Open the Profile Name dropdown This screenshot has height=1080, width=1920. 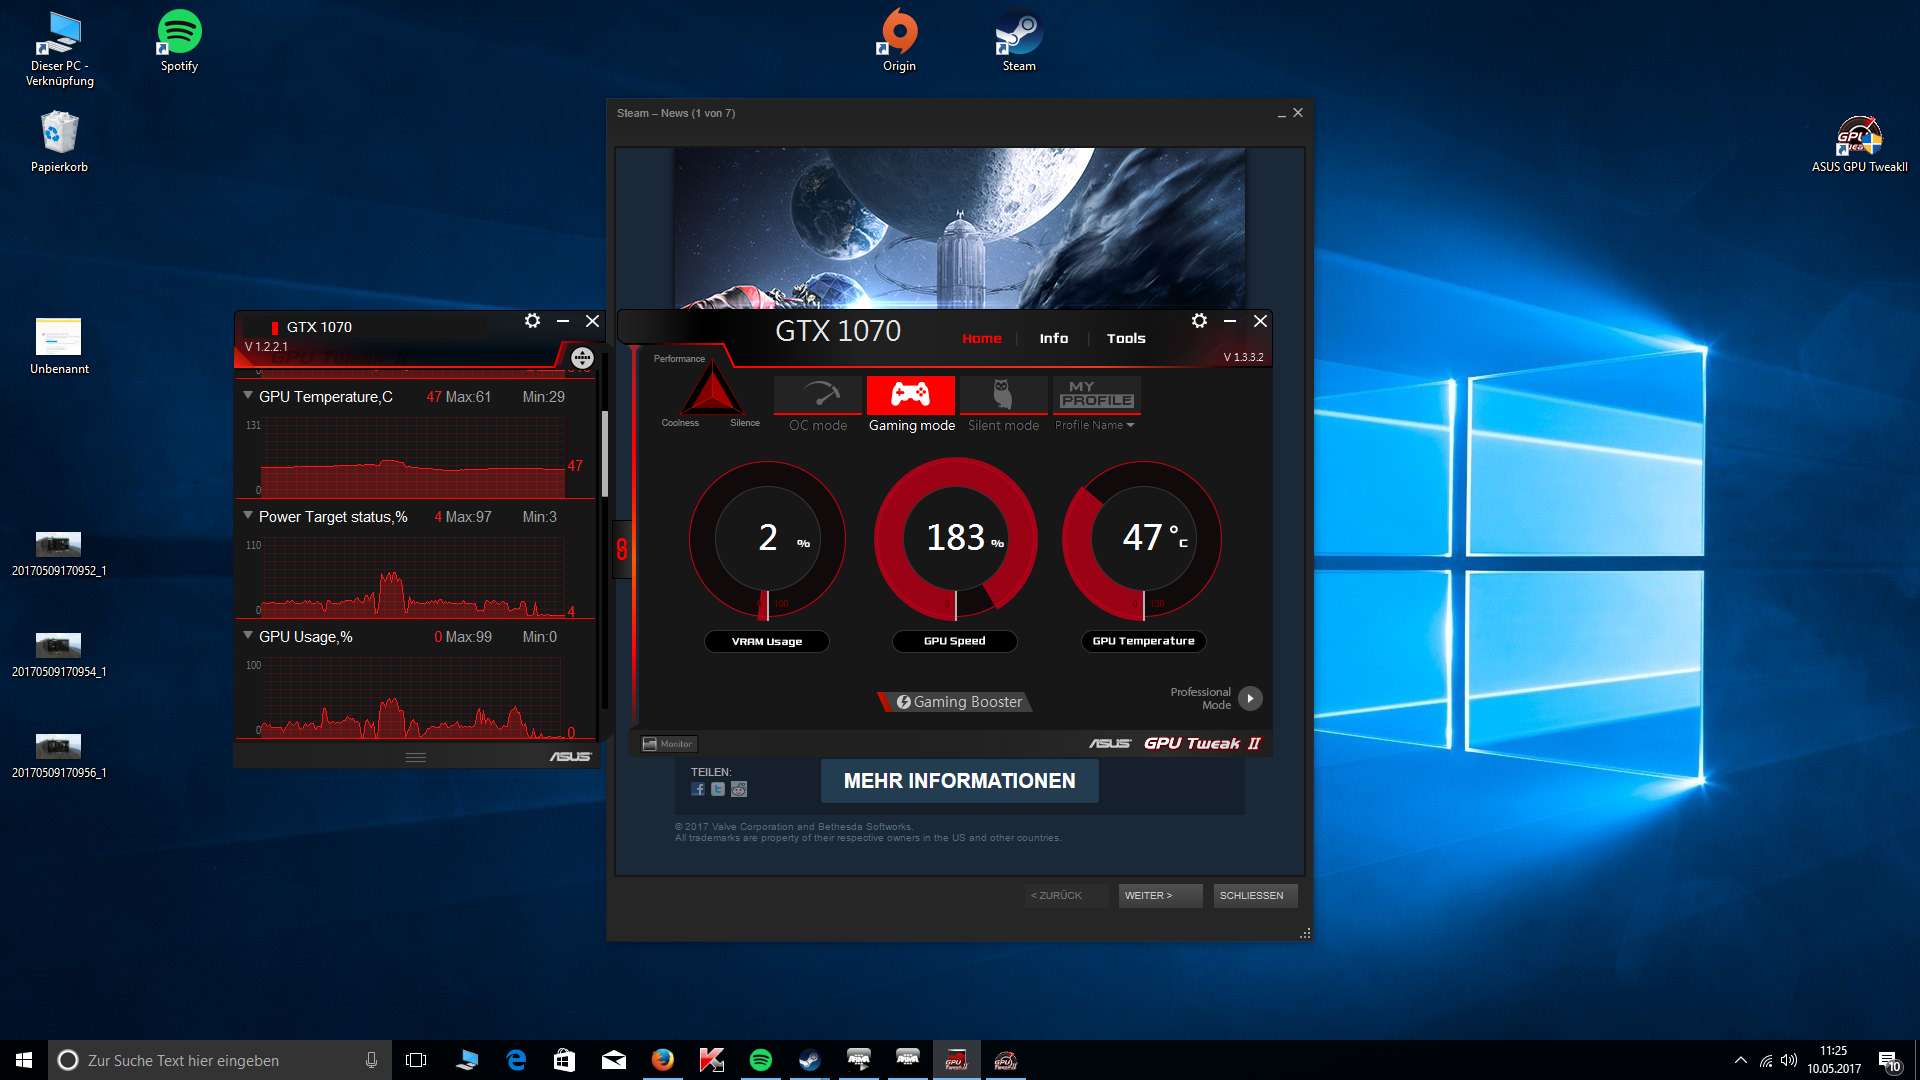tap(1095, 425)
